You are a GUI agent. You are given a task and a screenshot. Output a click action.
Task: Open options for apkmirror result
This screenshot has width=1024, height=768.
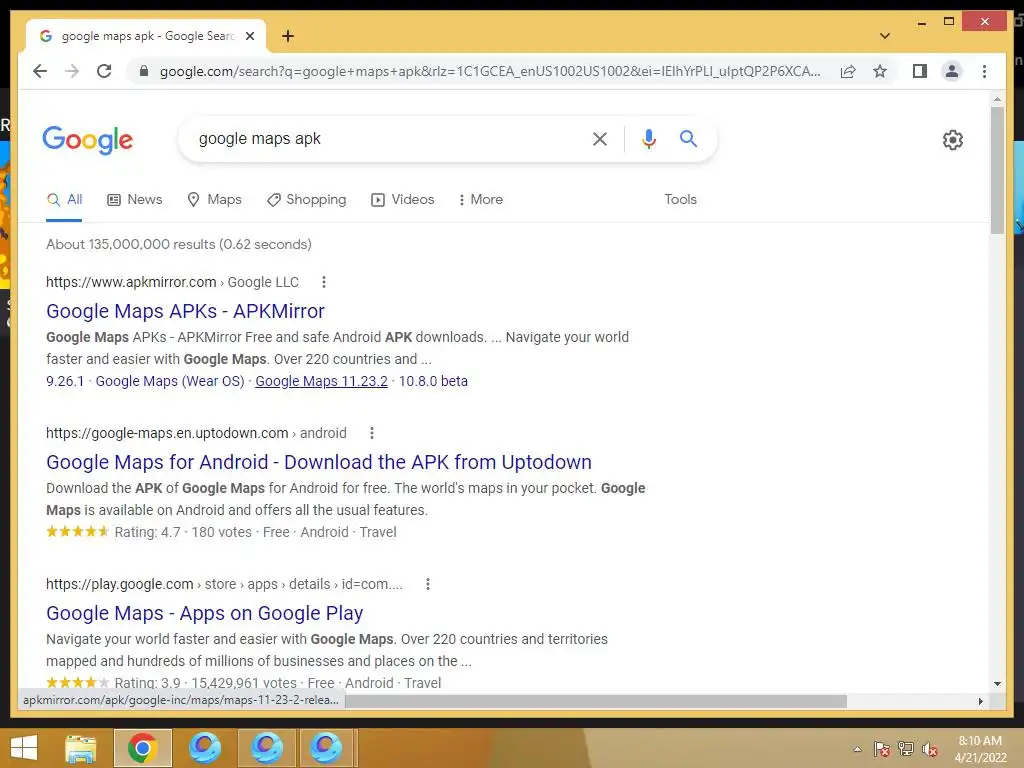pos(324,282)
